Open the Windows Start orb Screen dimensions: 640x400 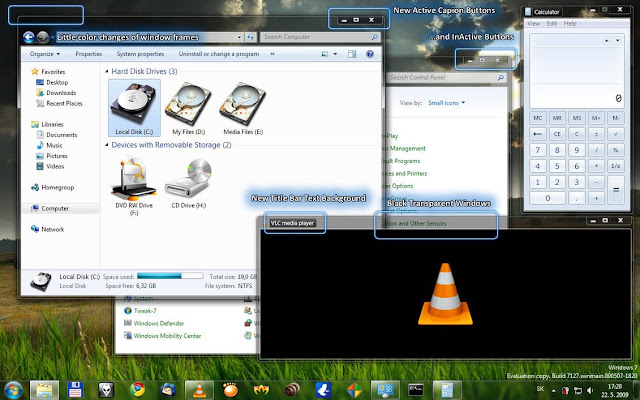13,390
